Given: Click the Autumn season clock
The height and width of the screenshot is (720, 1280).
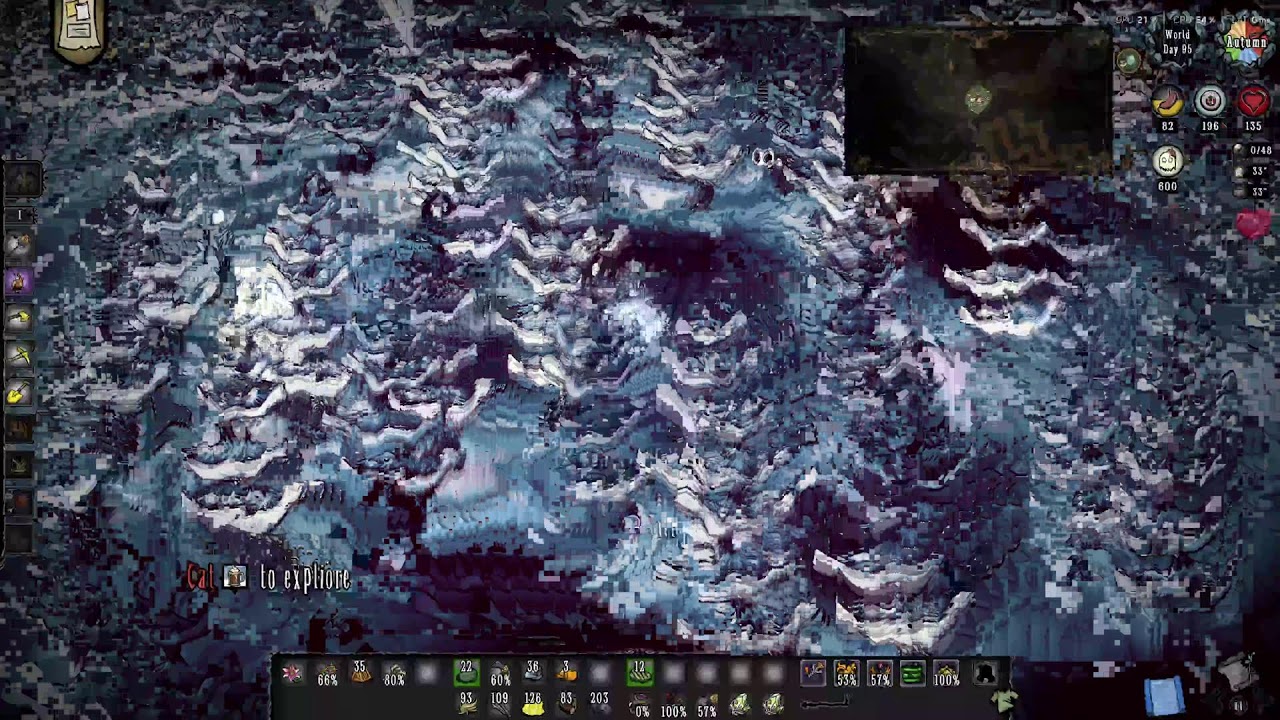Looking at the screenshot, I should tap(1246, 40).
